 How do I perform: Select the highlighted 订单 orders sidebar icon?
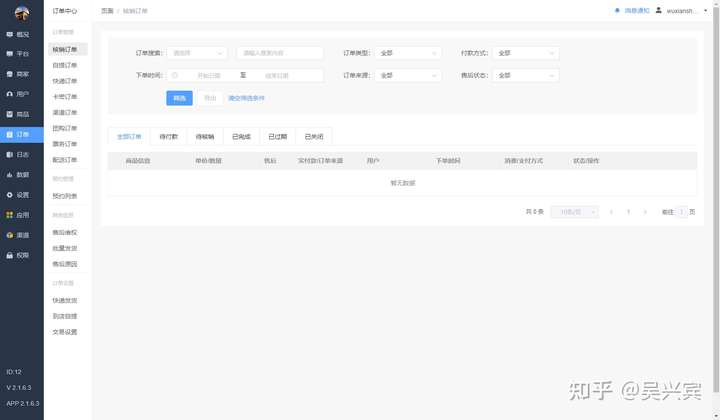click(x=10, y=134)
